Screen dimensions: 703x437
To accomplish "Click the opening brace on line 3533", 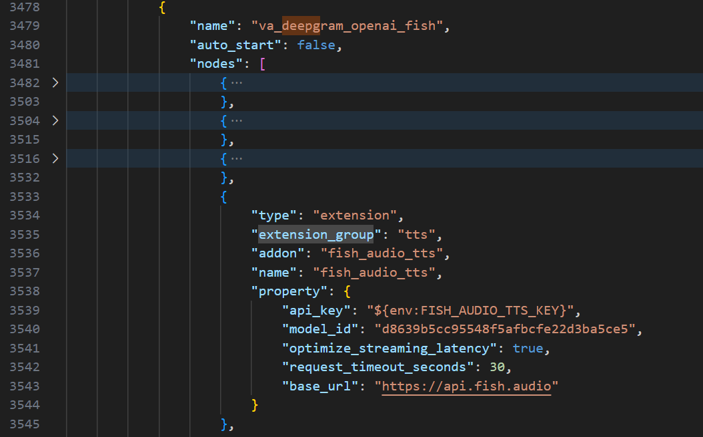I will point(224,197).
